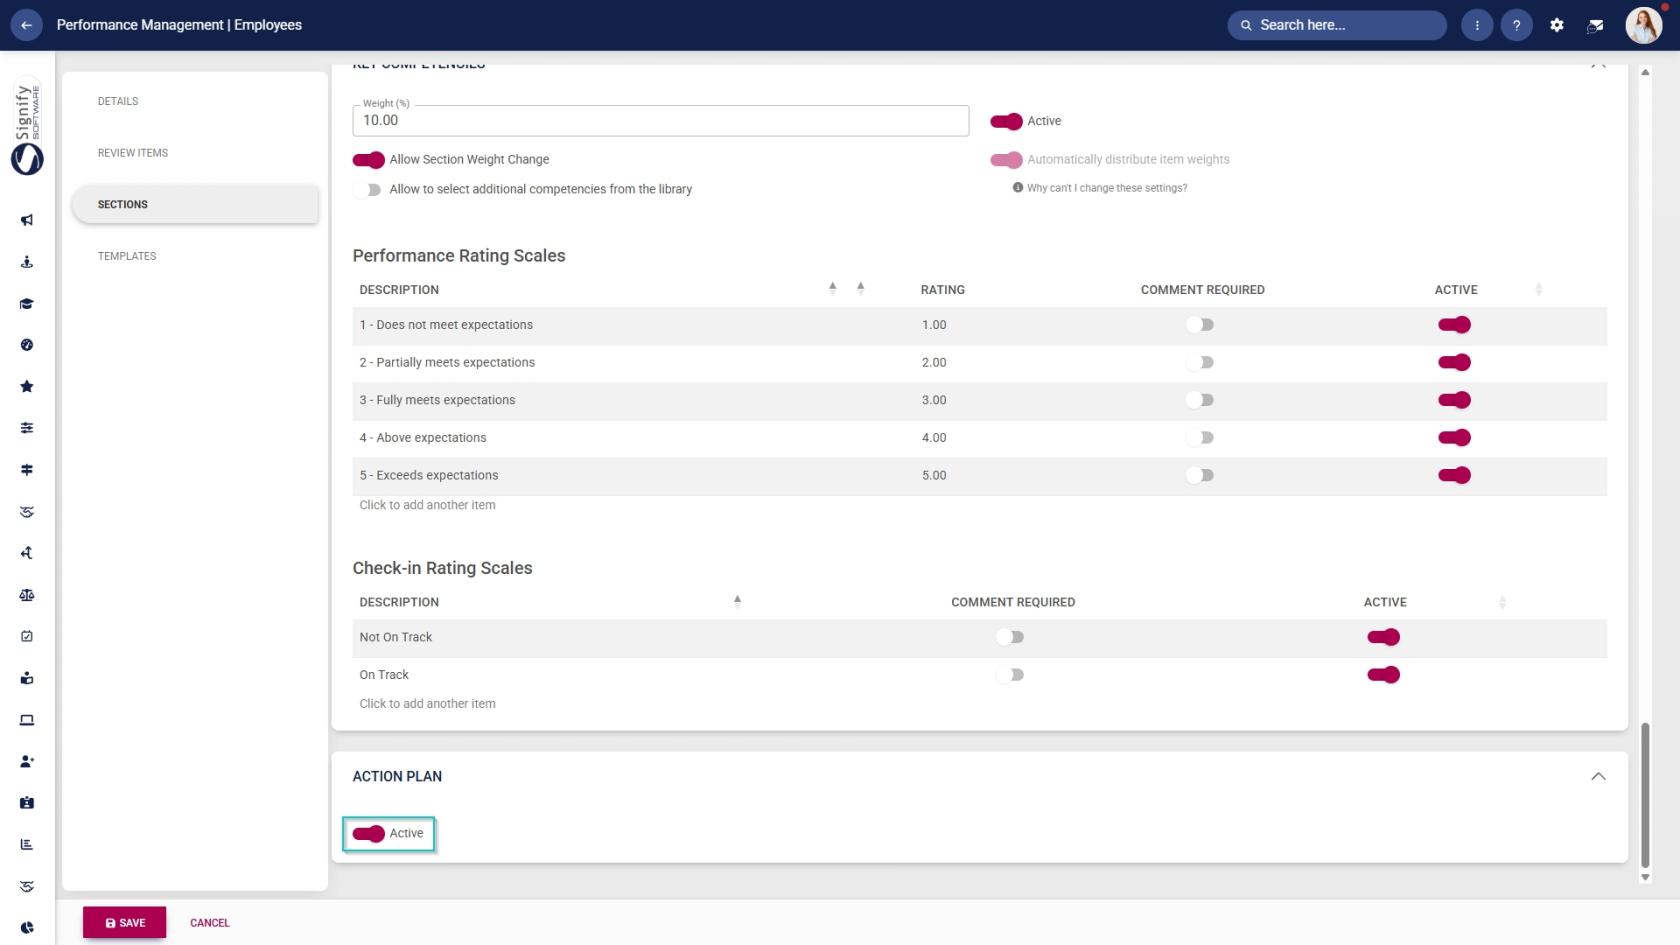
Task: Click the back arrow in the header
Action: 26,25
